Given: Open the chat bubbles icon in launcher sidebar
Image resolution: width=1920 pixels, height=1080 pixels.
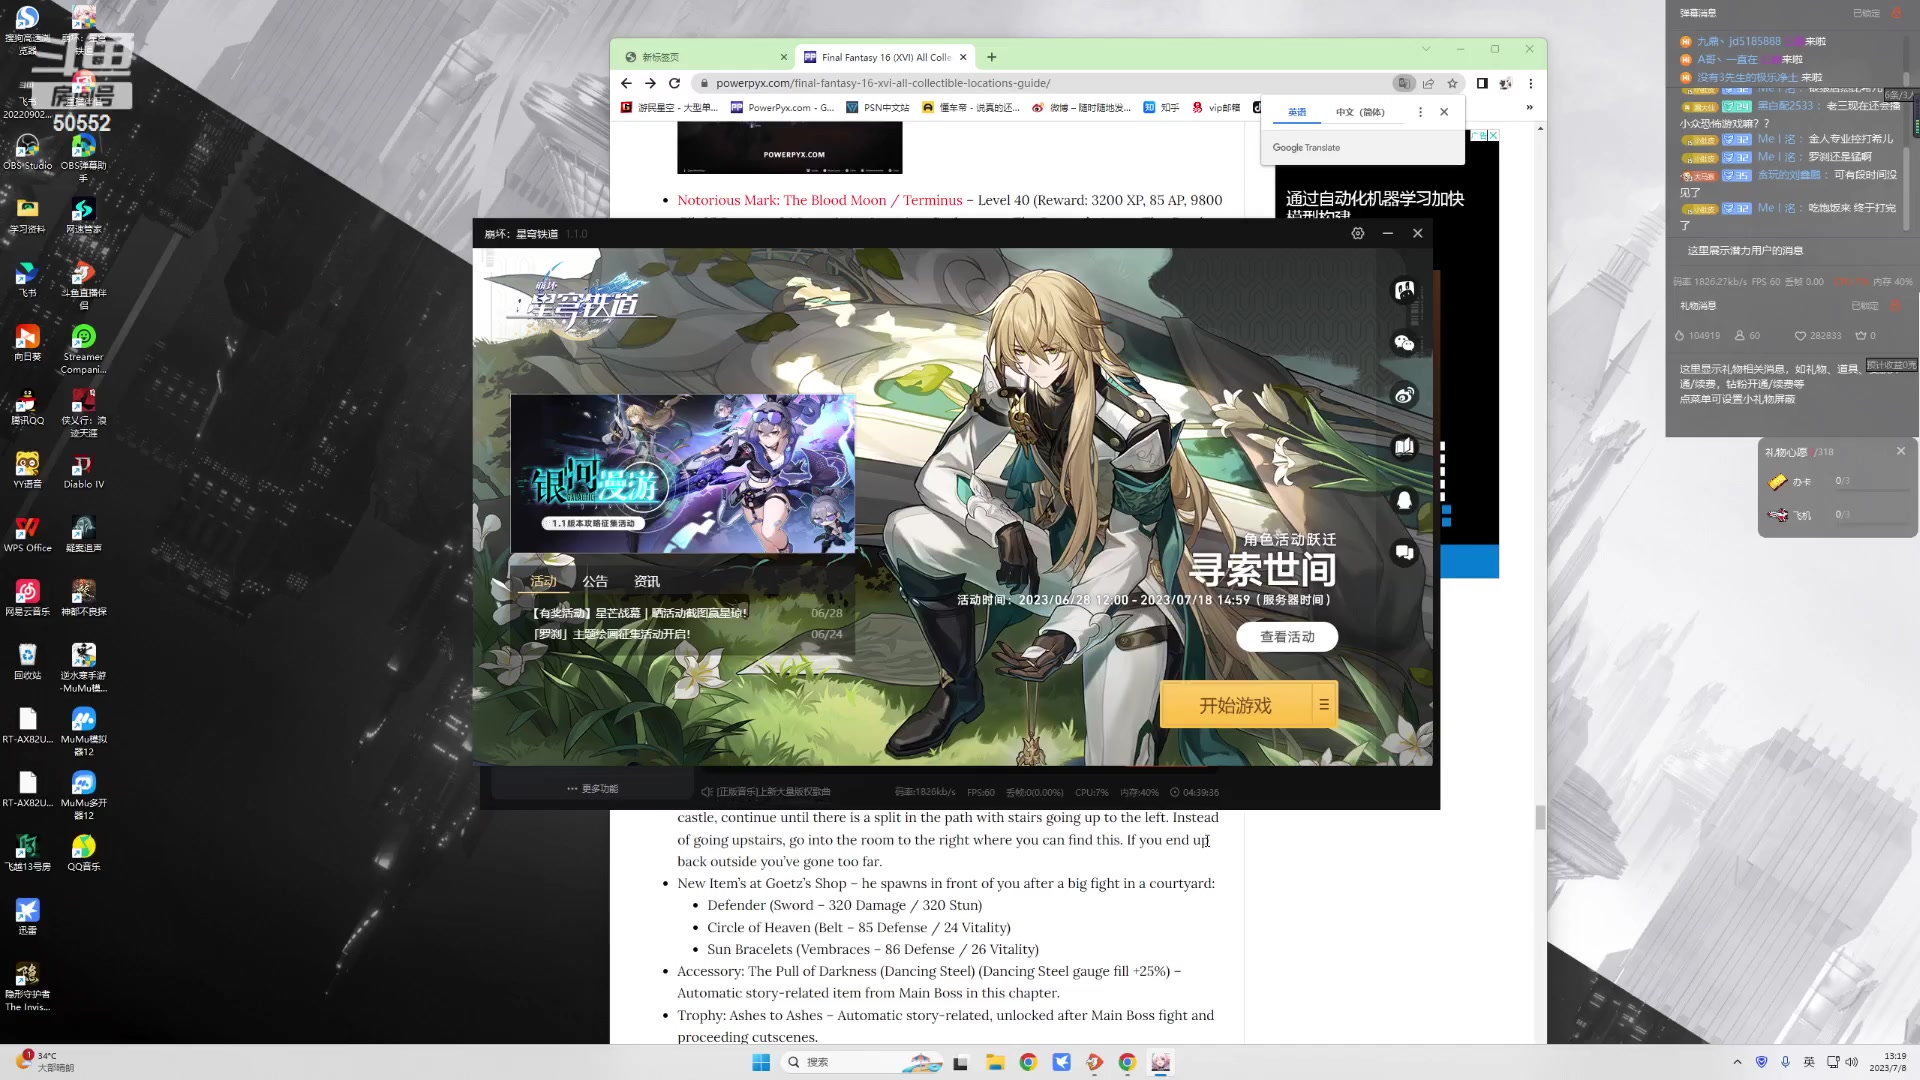Looking at the screenshot, I should pos(1404,552).
